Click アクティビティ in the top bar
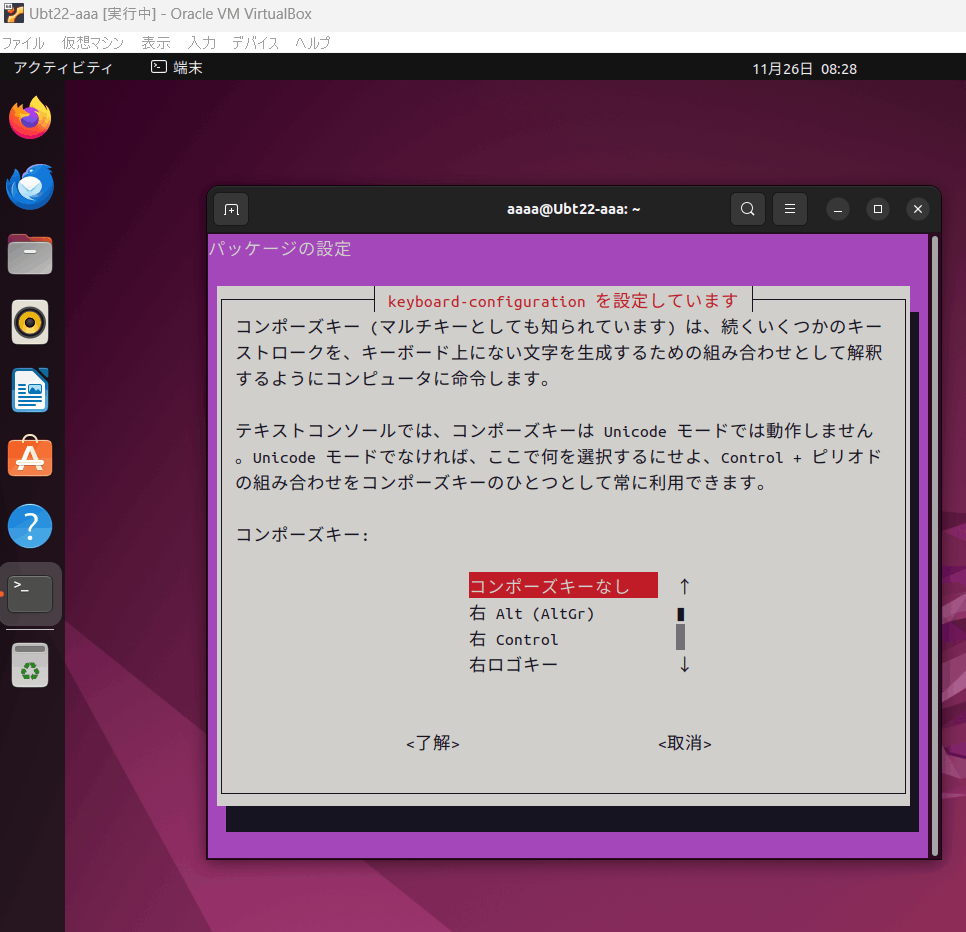The height and width of the screenshot is (932, 966). 63,68
